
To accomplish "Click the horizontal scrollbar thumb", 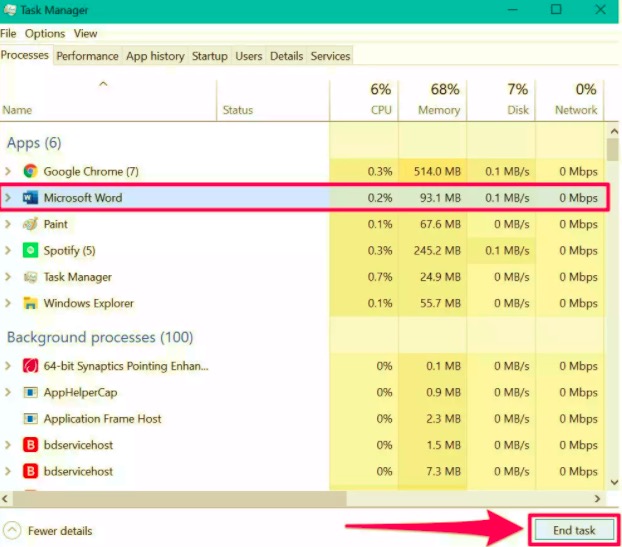I will click(x=180, y=499).
